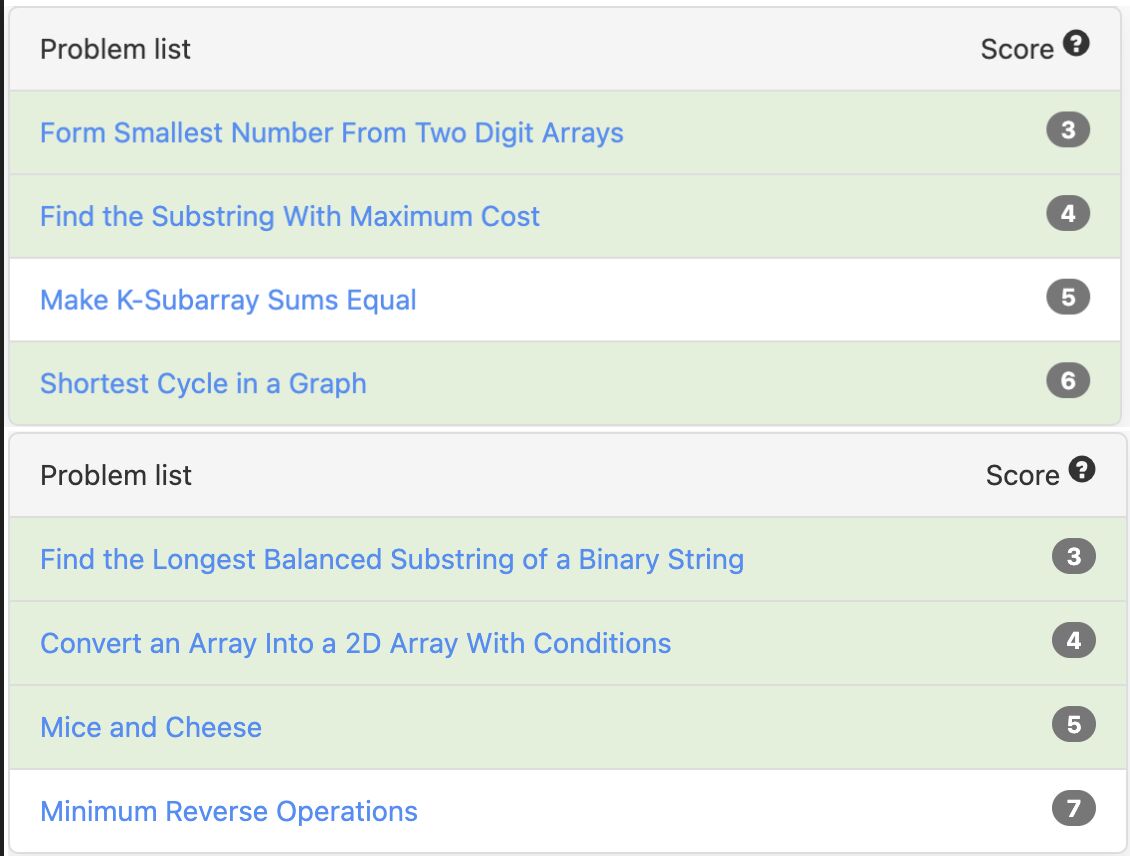Open Find the Longest Balanced Substring problem
The image size is (1130, 856).
point(391,559)
